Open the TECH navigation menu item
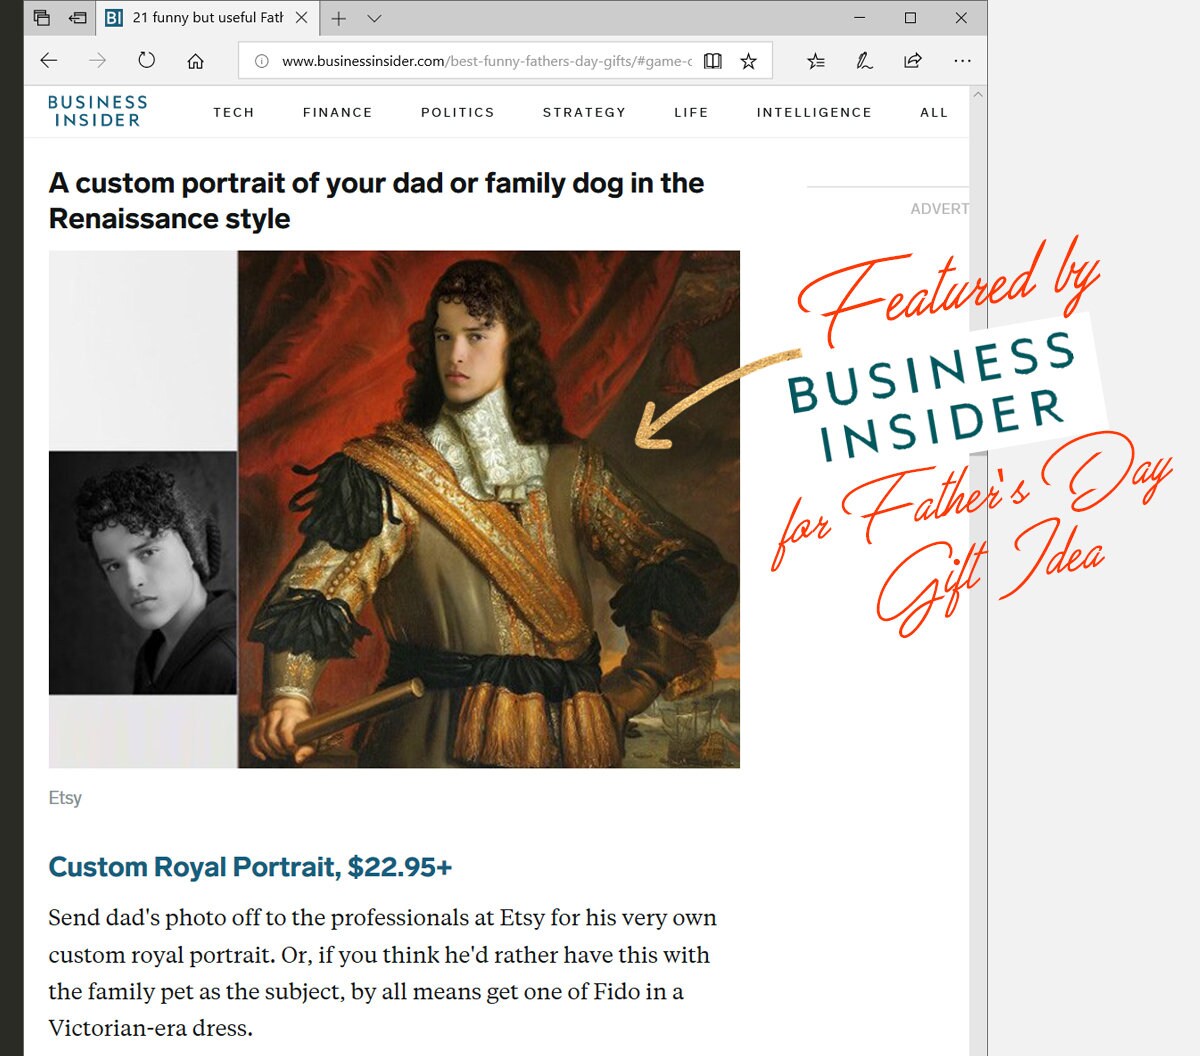The height and width of the screenshot is (1056, 1200). (x=234, y=112)
